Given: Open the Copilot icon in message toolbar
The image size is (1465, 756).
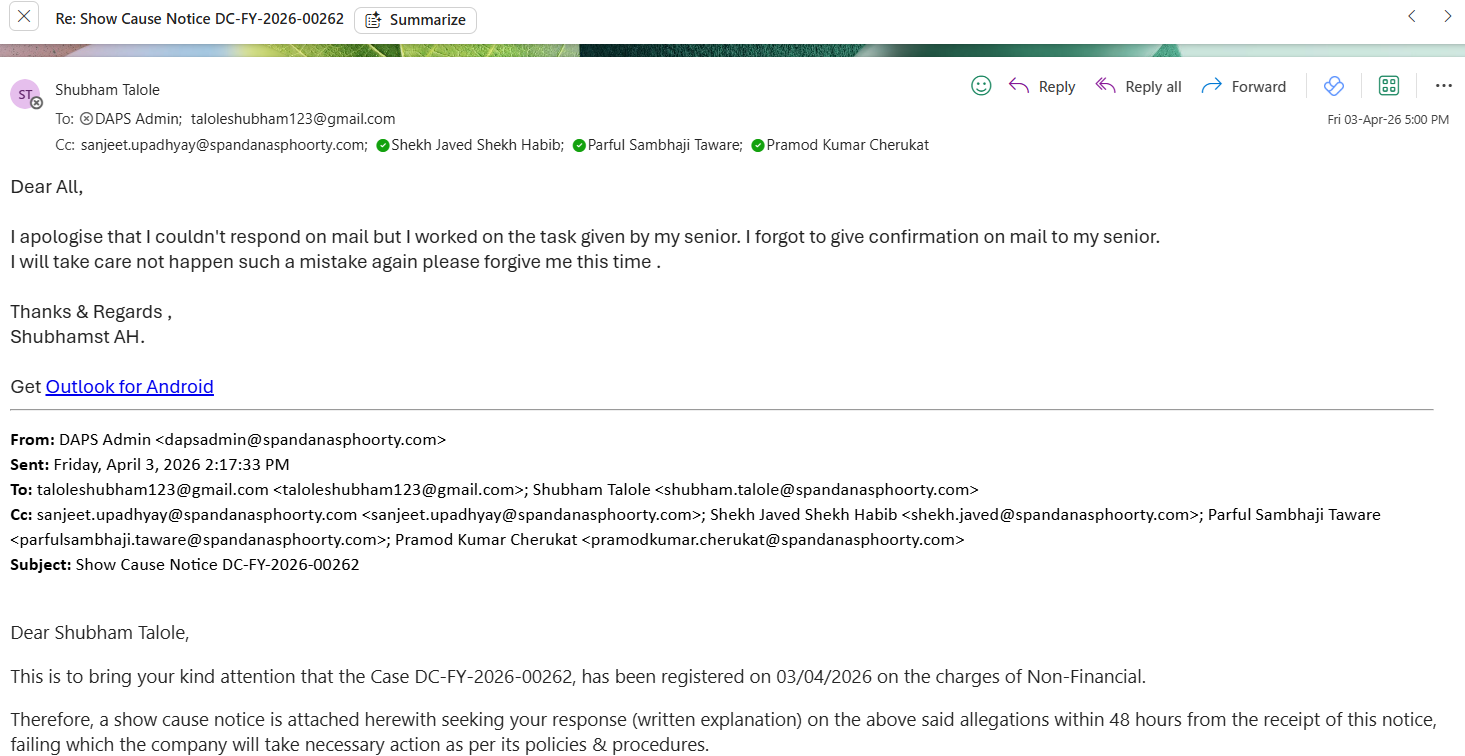Looking at the screenshot, I should click(x=1333, y=86).
